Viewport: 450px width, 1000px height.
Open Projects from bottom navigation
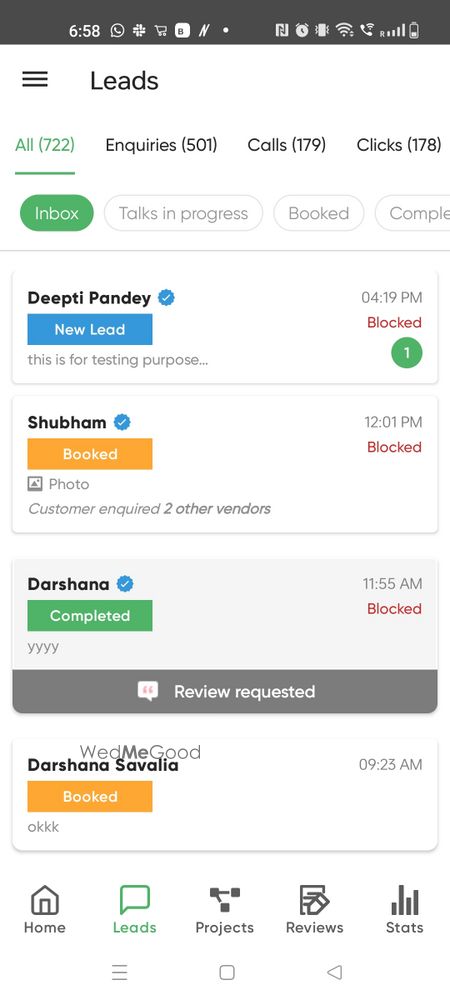pos(225,901)
